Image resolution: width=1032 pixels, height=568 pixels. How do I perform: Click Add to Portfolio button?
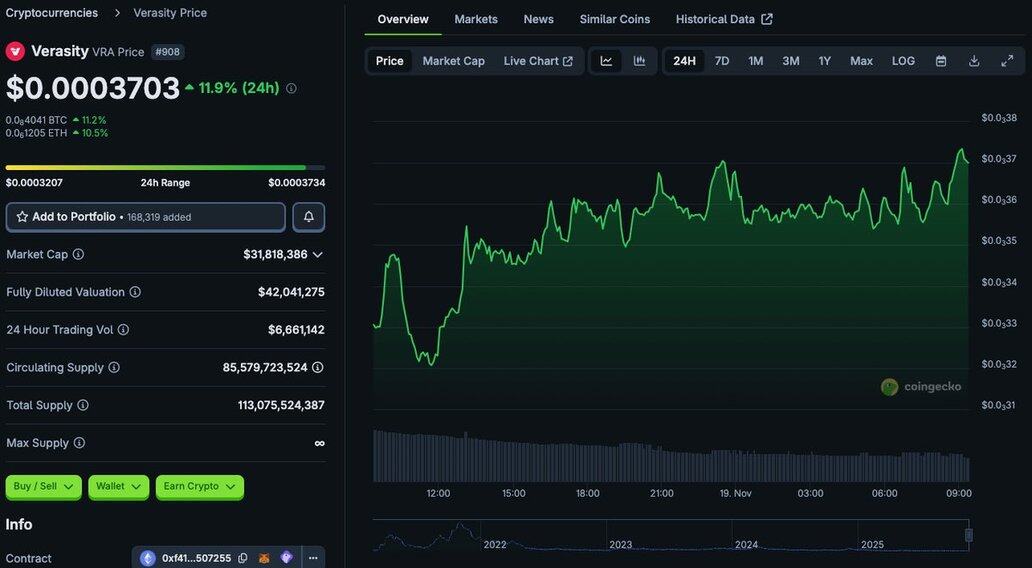pos(146,217)
